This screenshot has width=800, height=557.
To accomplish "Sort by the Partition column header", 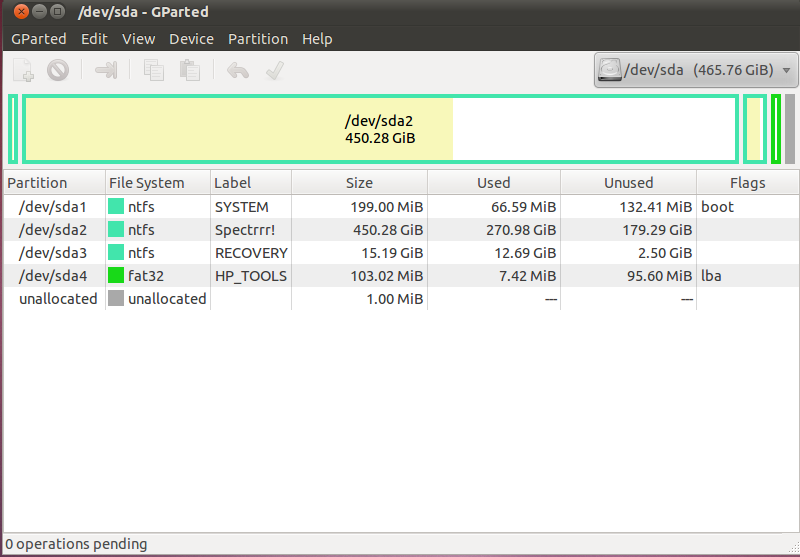I will pos(55,183).
